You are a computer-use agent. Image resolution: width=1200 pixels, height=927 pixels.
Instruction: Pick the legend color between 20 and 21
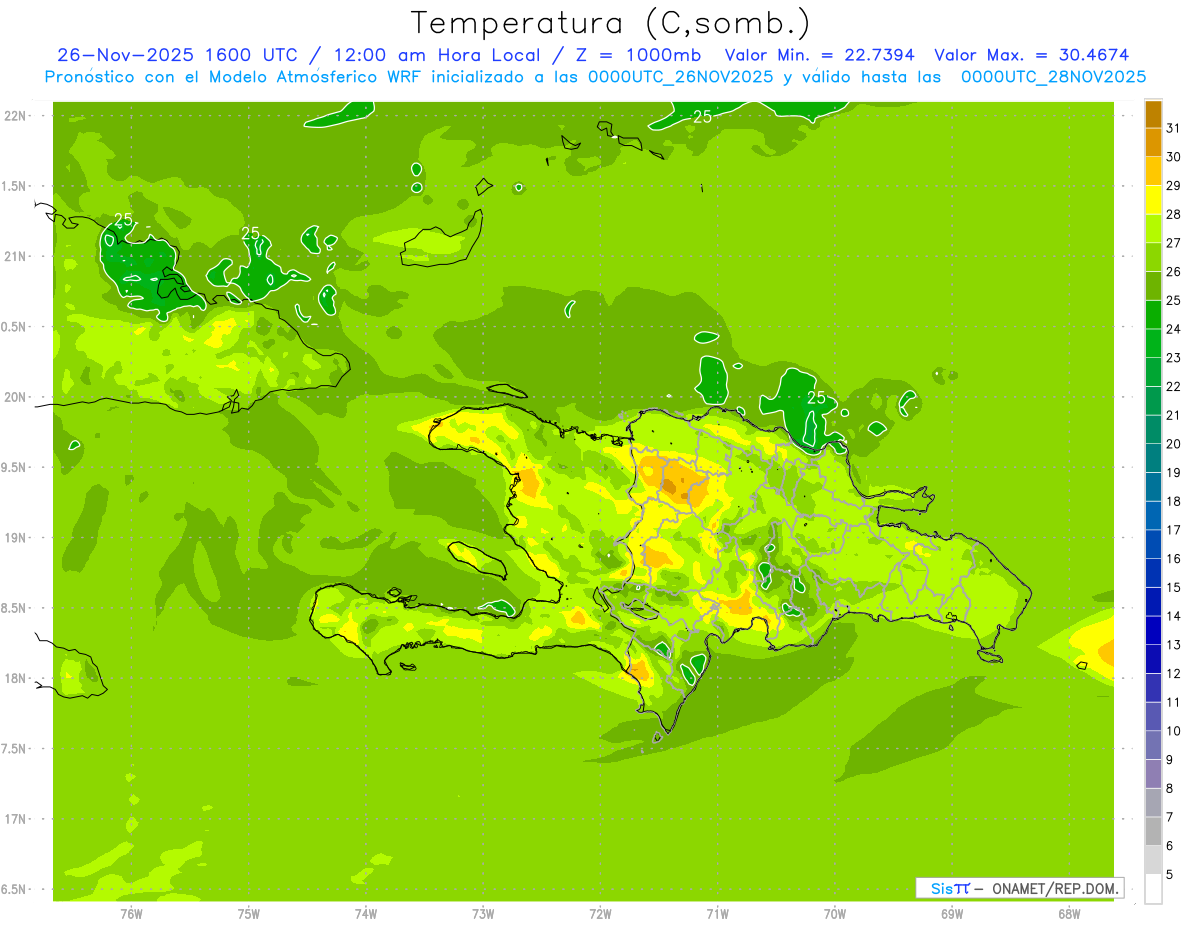[1153, 429]
